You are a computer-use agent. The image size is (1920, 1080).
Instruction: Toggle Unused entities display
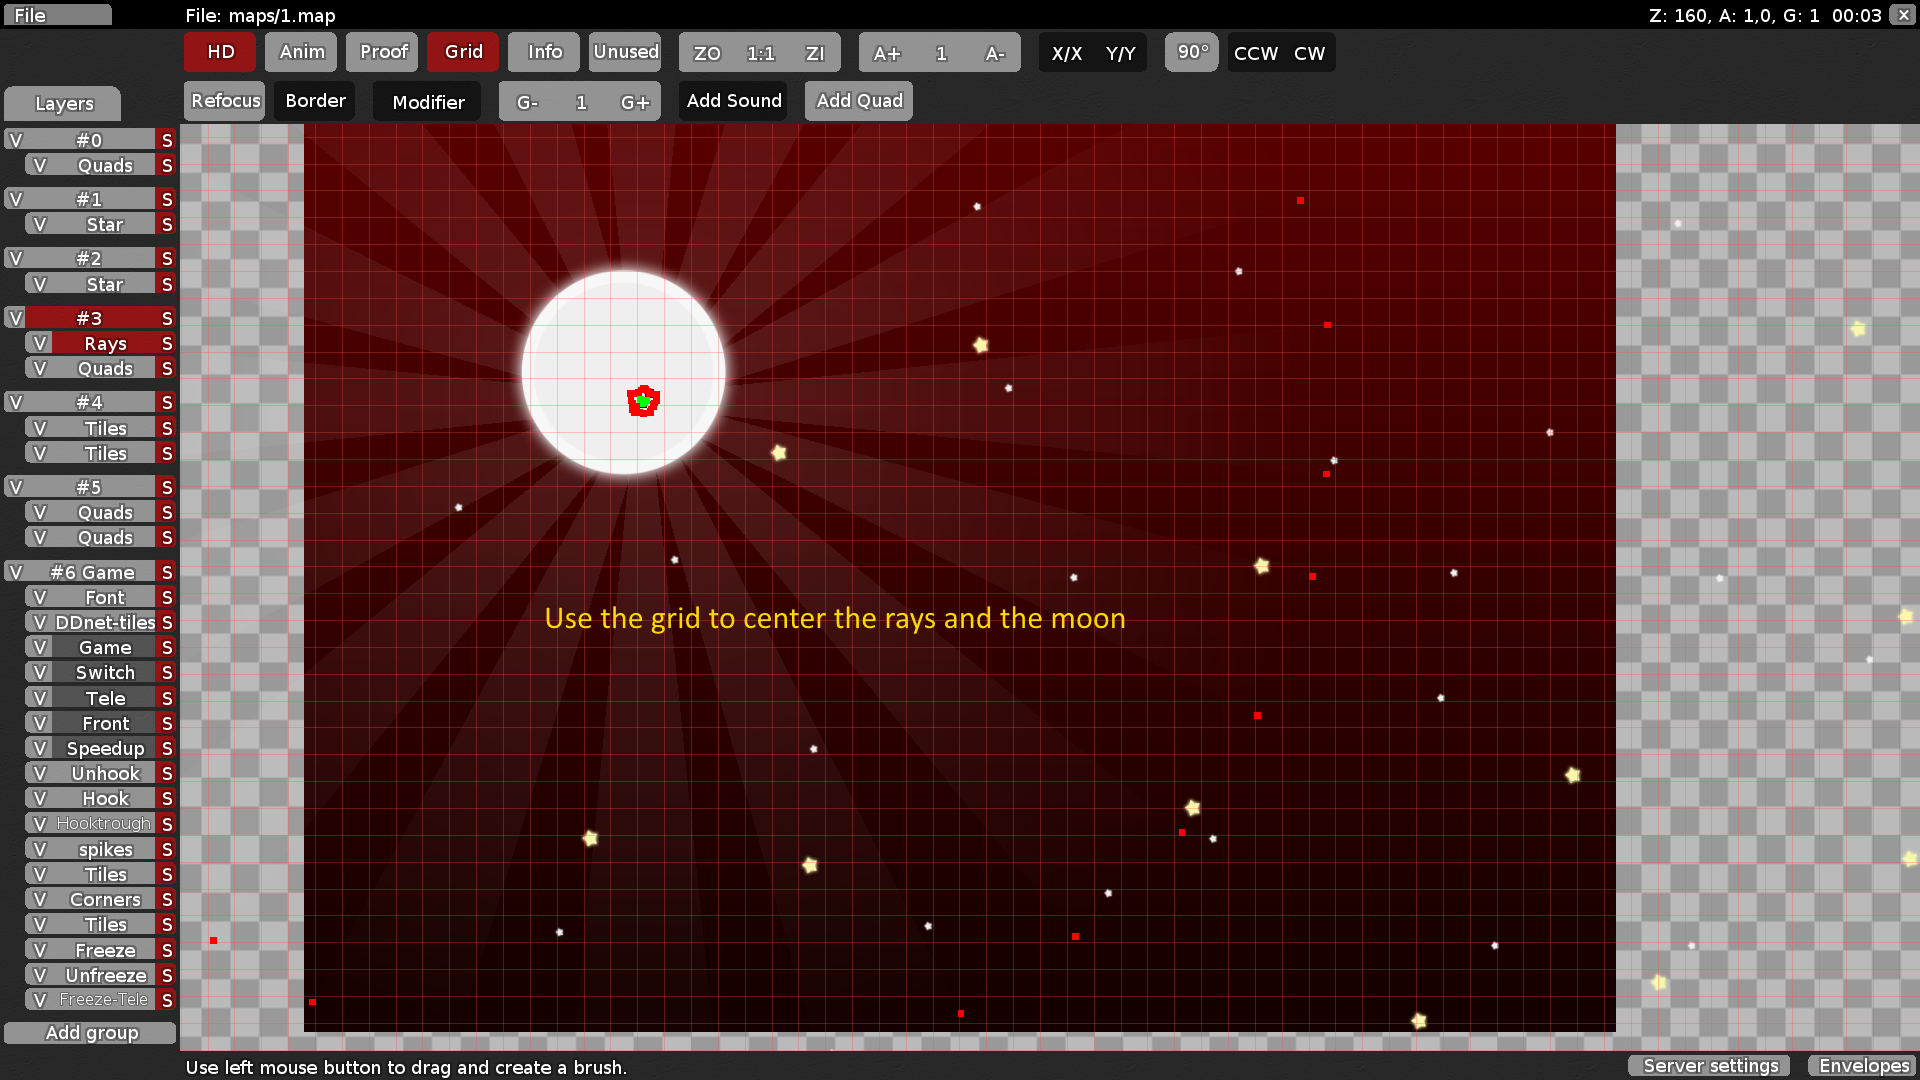tap(624, 52)
